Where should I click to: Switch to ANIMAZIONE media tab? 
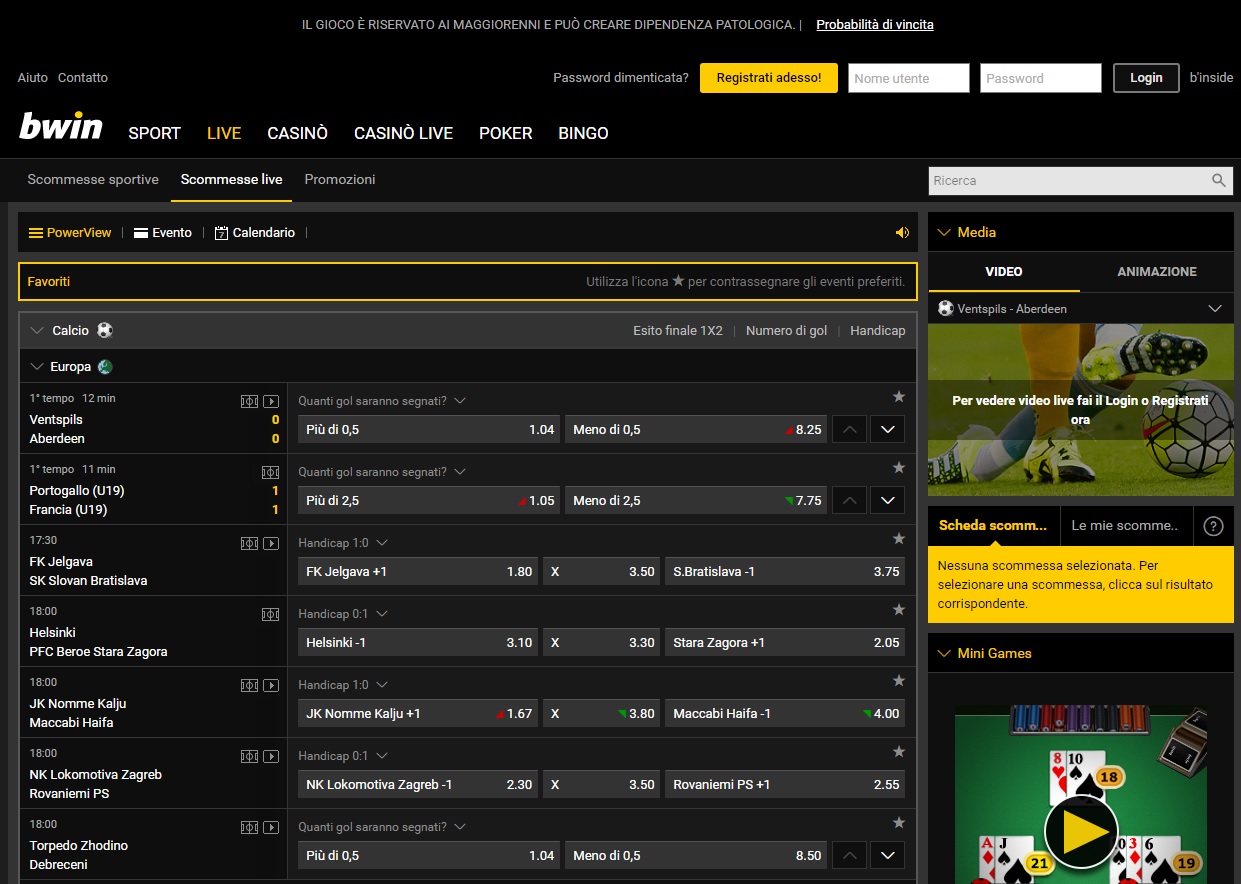(1156, 272)
